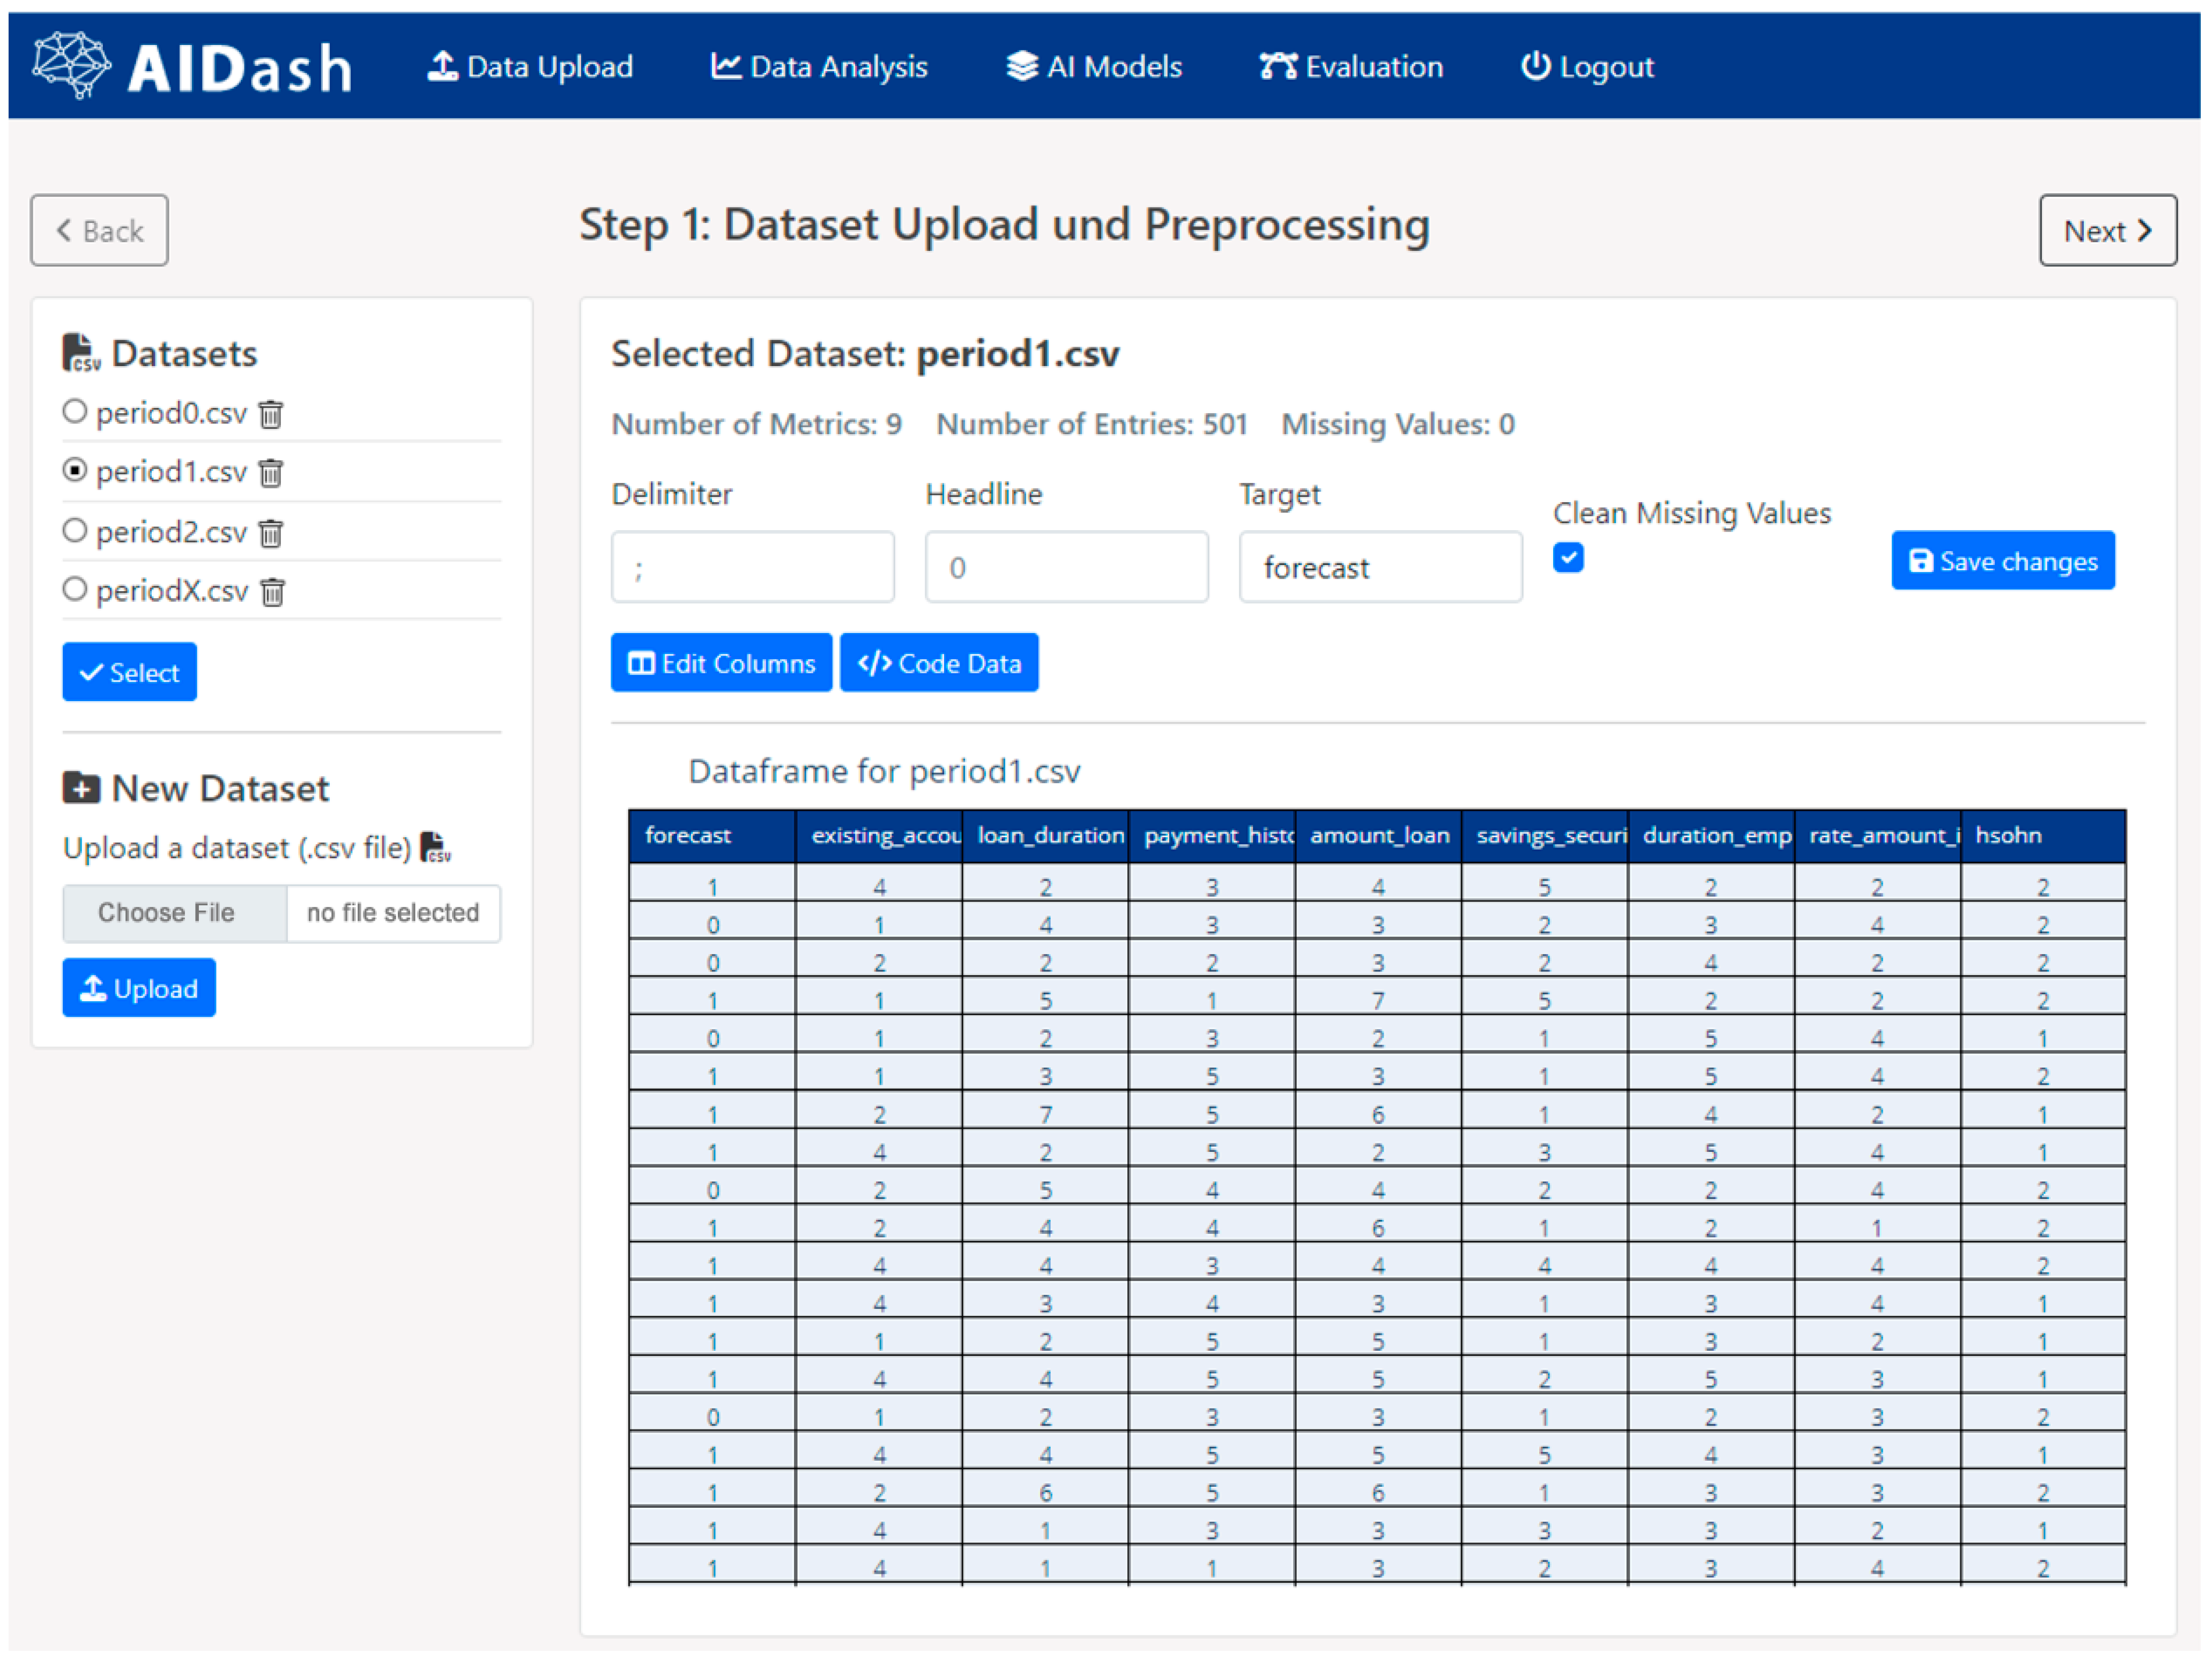Click the Evaluation navigation item
The image size is (2212, 1660).
[1351, 67]
